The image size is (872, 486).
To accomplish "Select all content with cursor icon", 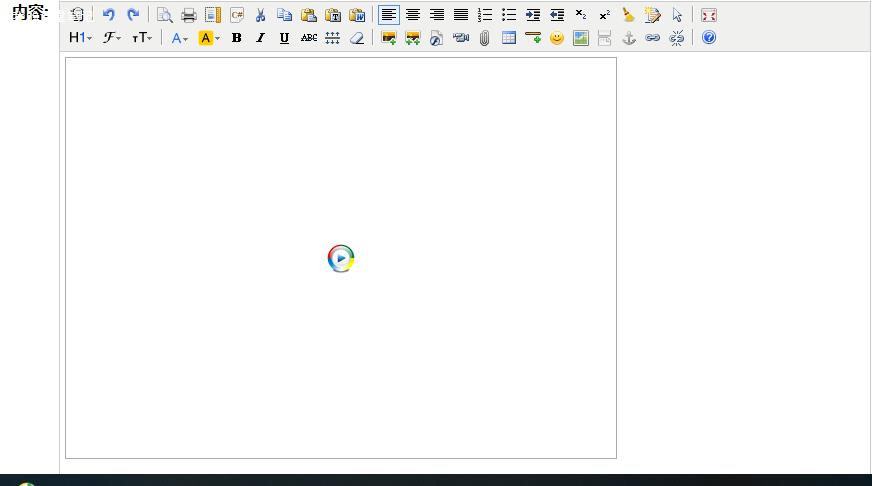I will (x=677, y=15).
